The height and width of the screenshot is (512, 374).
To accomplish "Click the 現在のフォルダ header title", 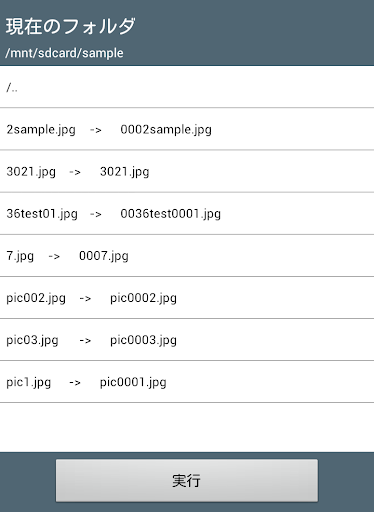I will point(70,26).
